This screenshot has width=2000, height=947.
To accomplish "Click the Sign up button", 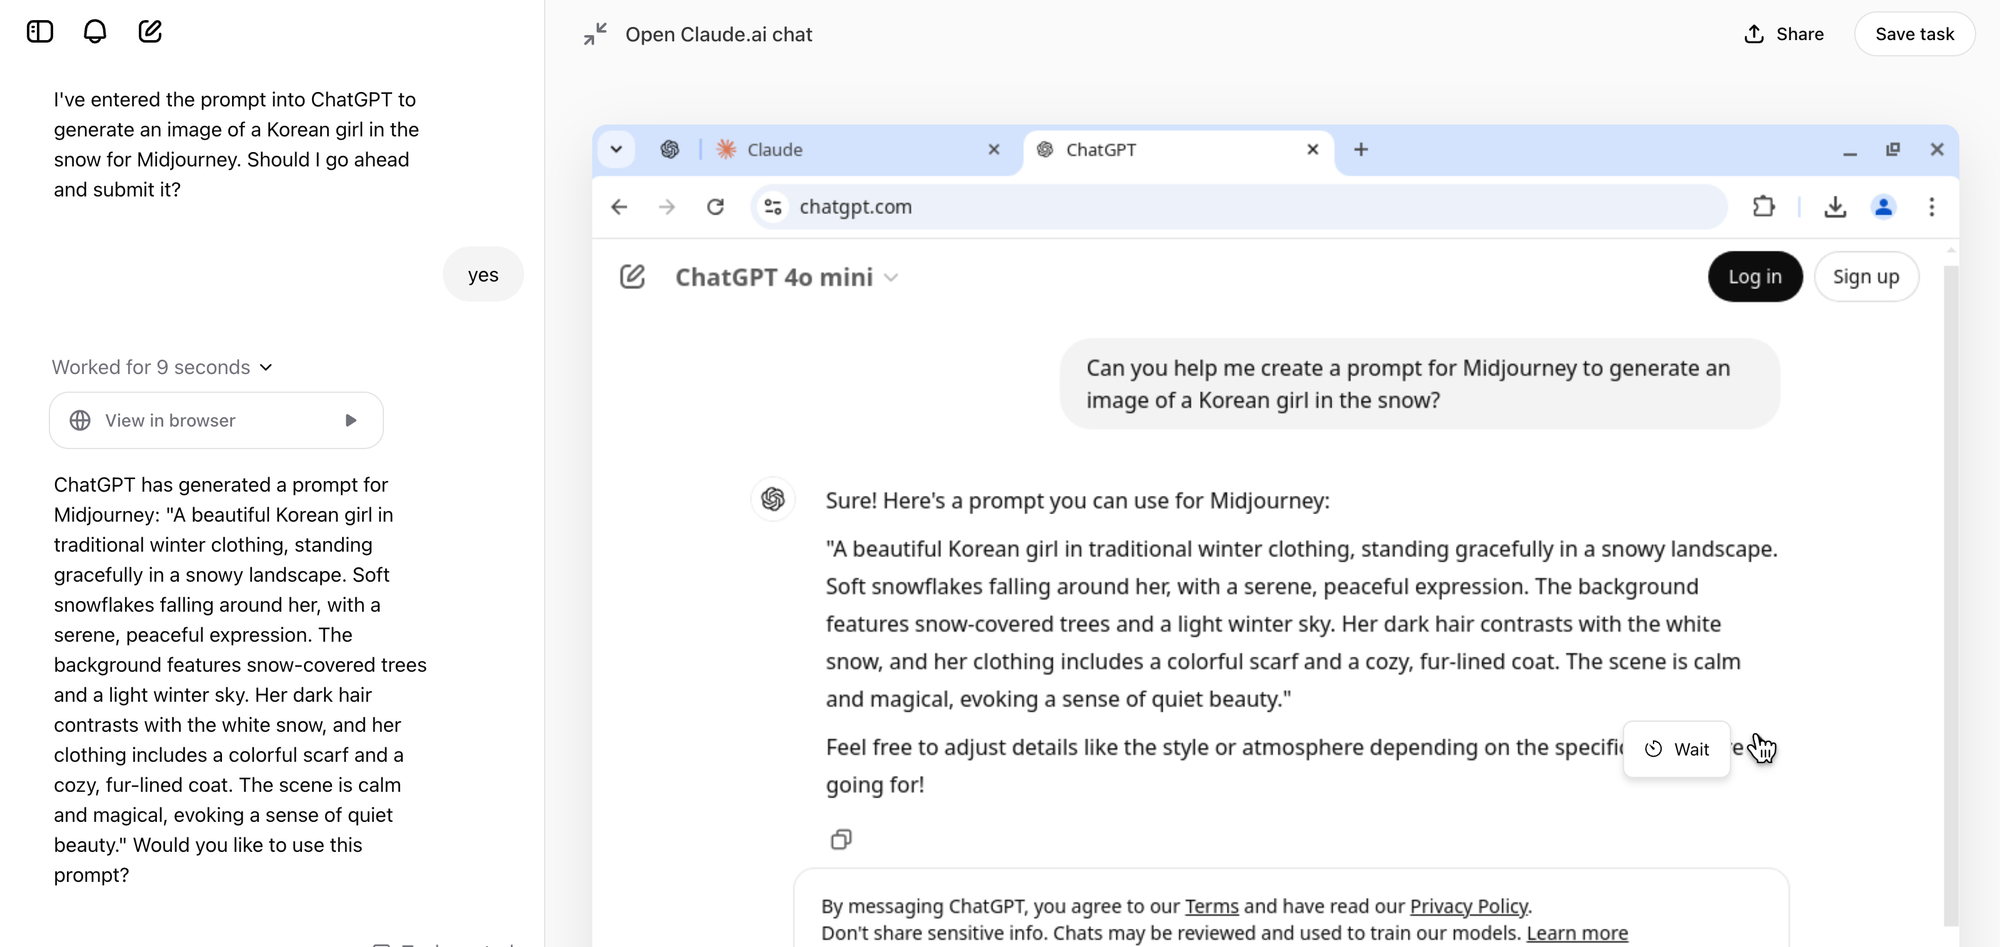I will tap(1866, 277).
